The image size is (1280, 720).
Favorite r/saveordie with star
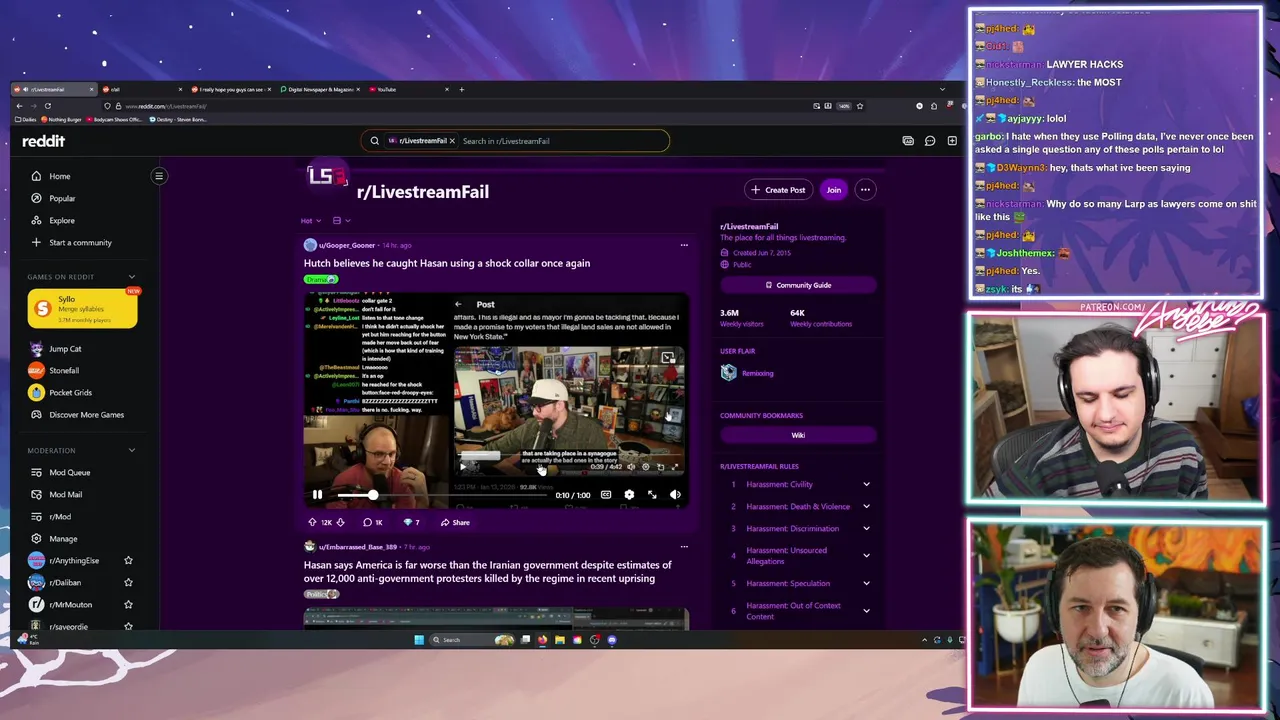(128, 627)
